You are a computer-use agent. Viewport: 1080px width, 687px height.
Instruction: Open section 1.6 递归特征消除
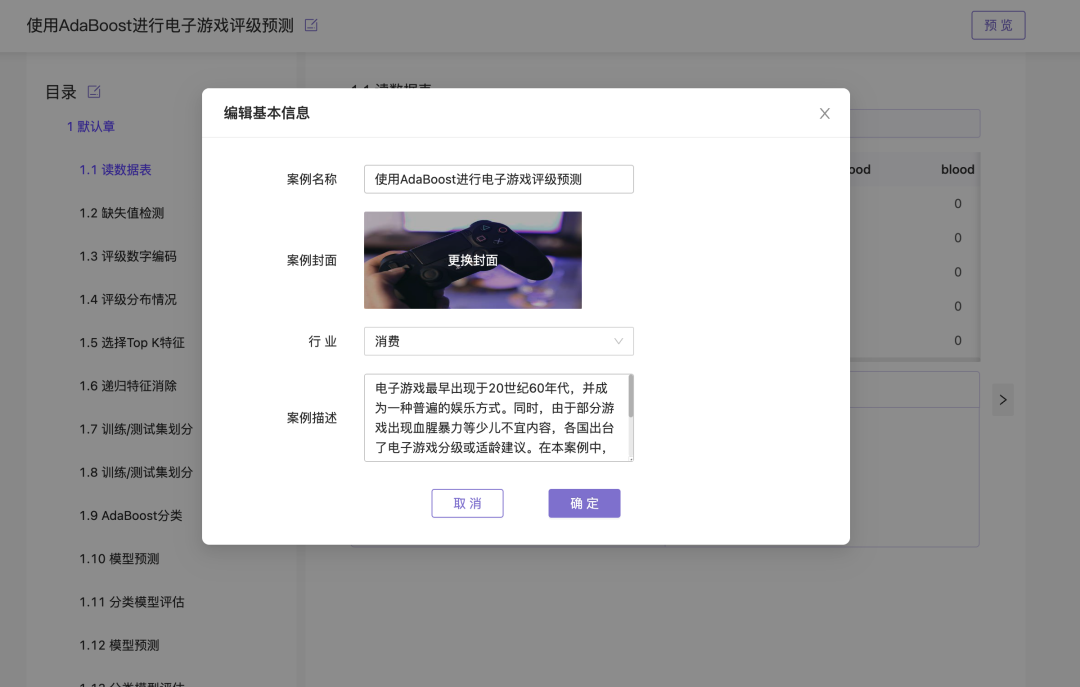click(x=127, y=386)
